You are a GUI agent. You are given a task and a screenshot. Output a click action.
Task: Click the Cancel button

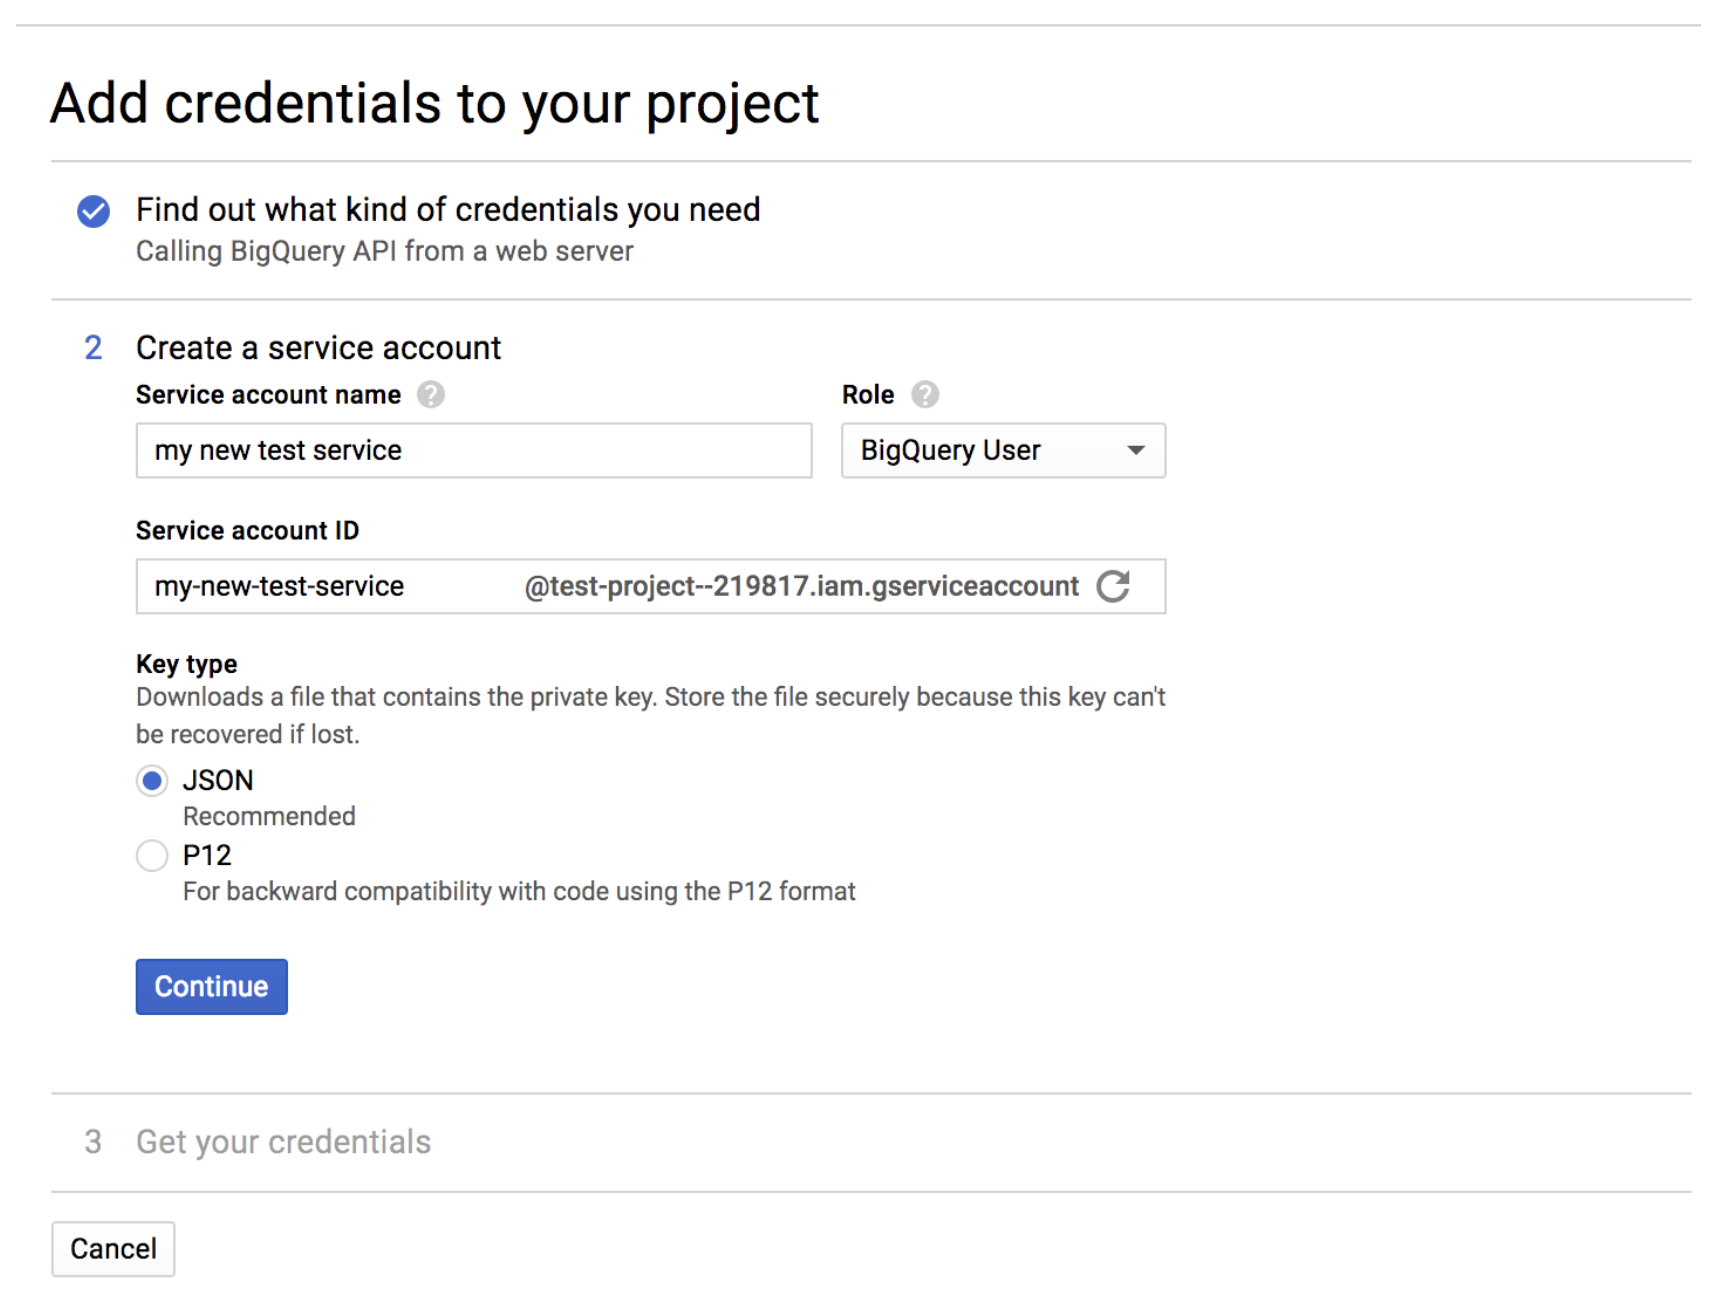pos(113,1249)
